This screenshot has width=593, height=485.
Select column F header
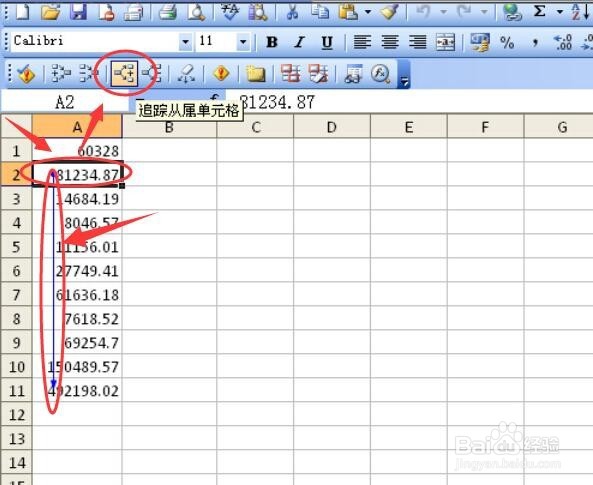click(485, 127)
